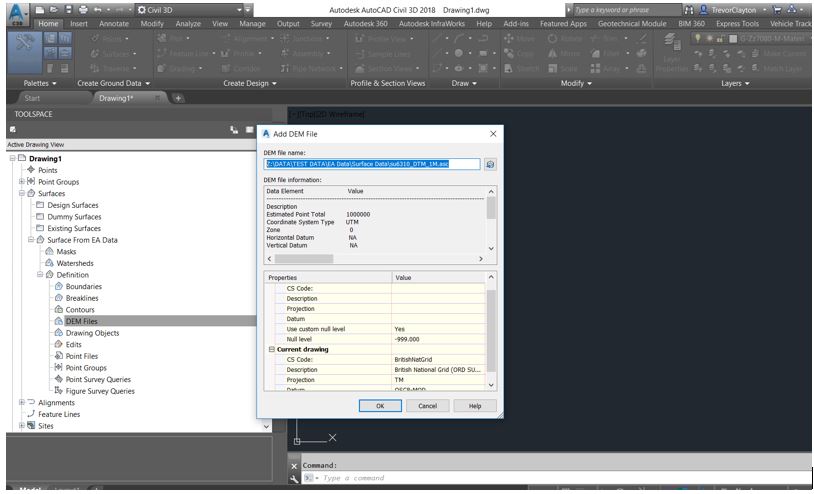814x494 pixels.
Task: Select the Existing Surfaces folder
Action: point(74,228)
